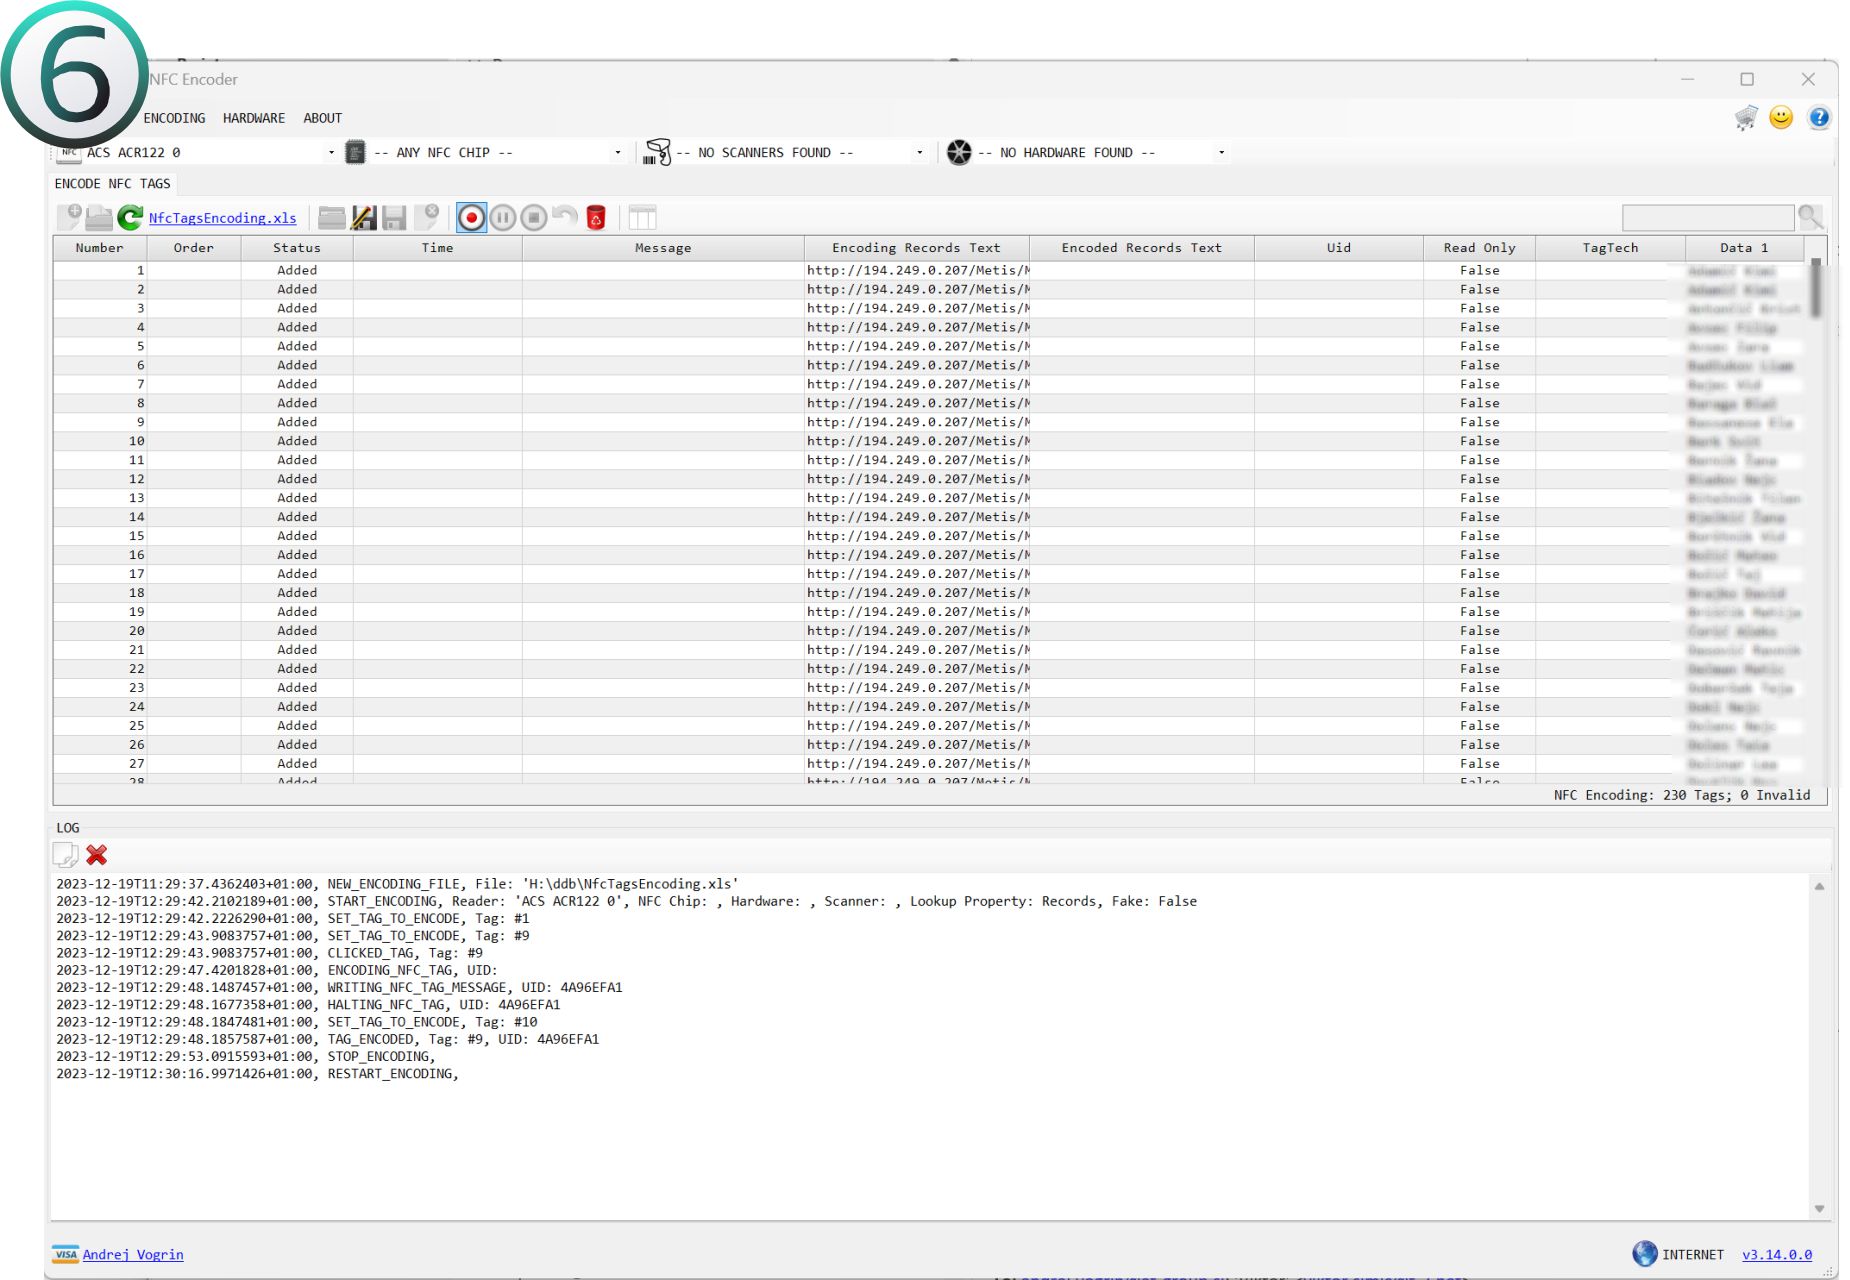This screenshot has width=1850, height=1280.
Task: Open the table columns layout icon
Action: [642, 217]
